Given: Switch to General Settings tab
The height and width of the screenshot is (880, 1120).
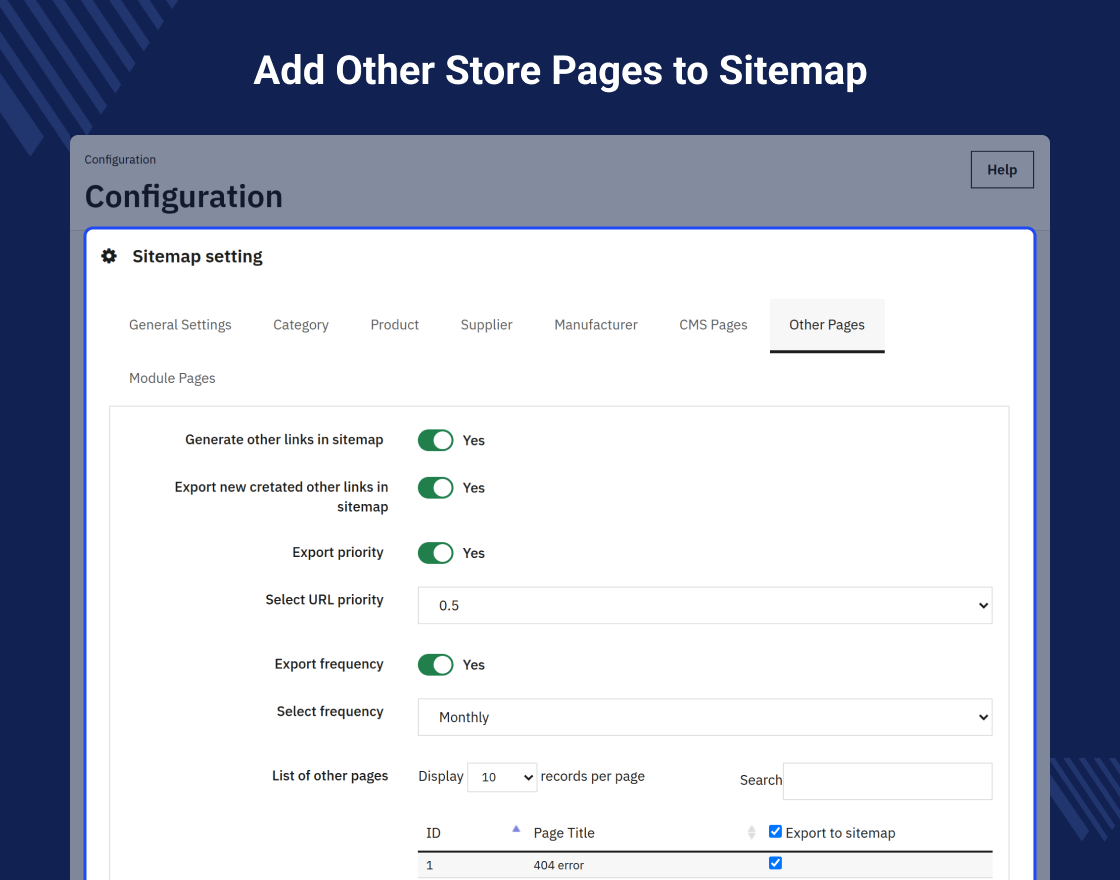Looking at the screenshot, I should (180, 325).
